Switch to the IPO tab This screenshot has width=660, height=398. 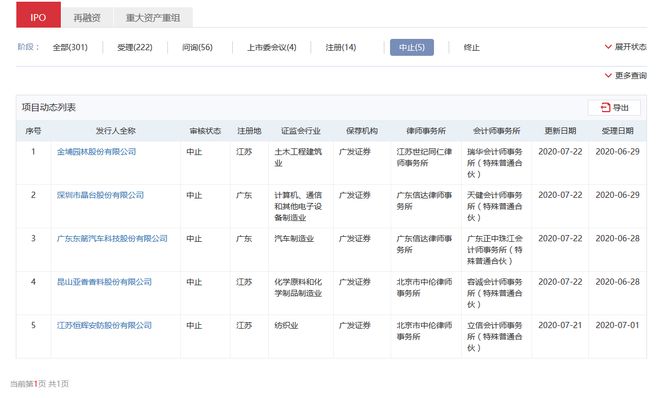coord(38,15)
